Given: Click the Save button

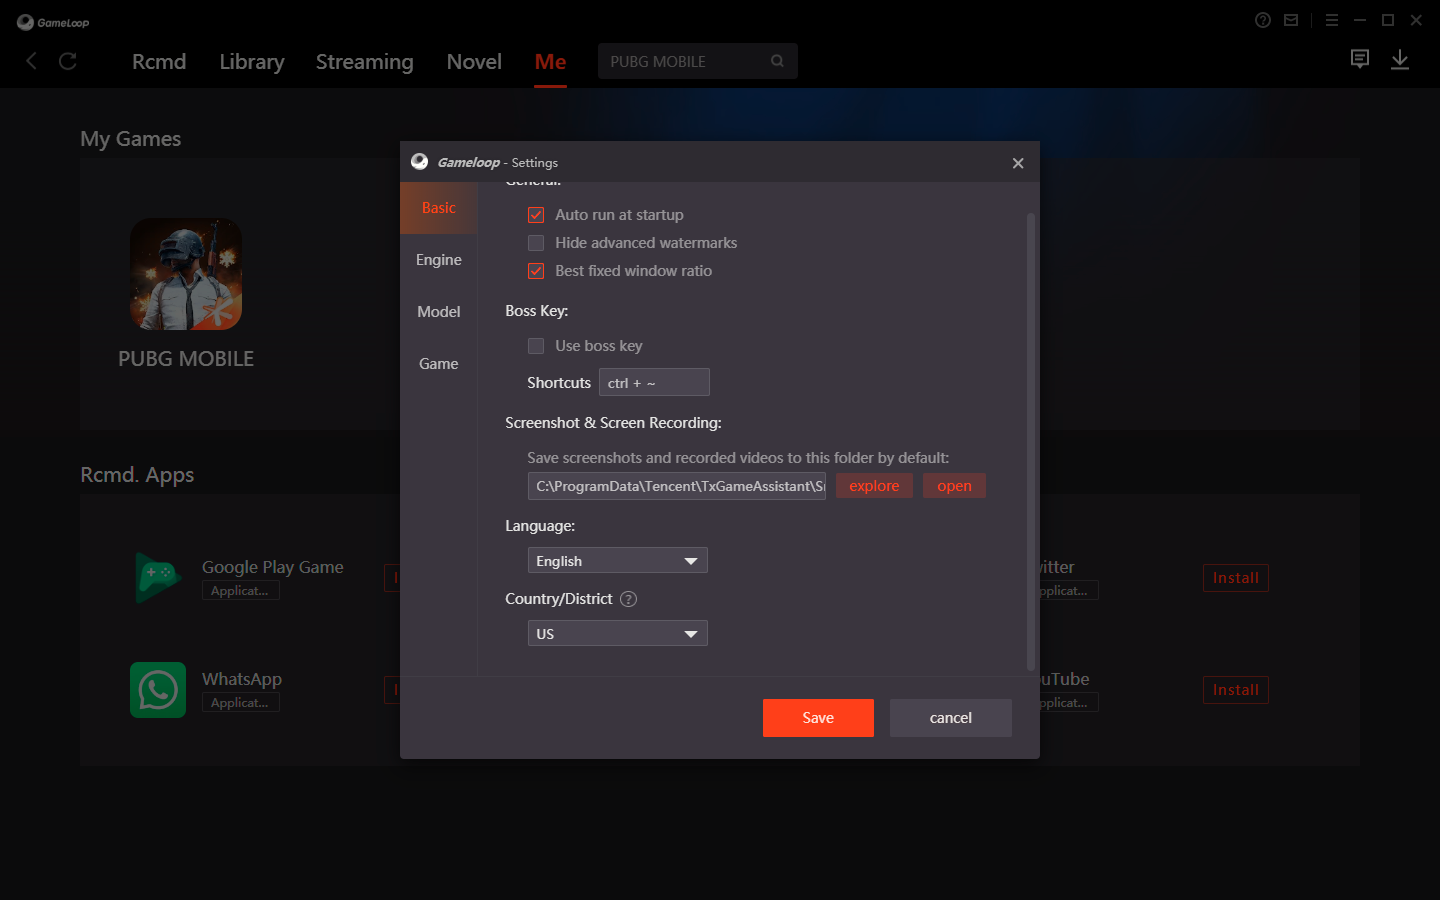Looking at the screenshot, I should (x=818, y=718).
